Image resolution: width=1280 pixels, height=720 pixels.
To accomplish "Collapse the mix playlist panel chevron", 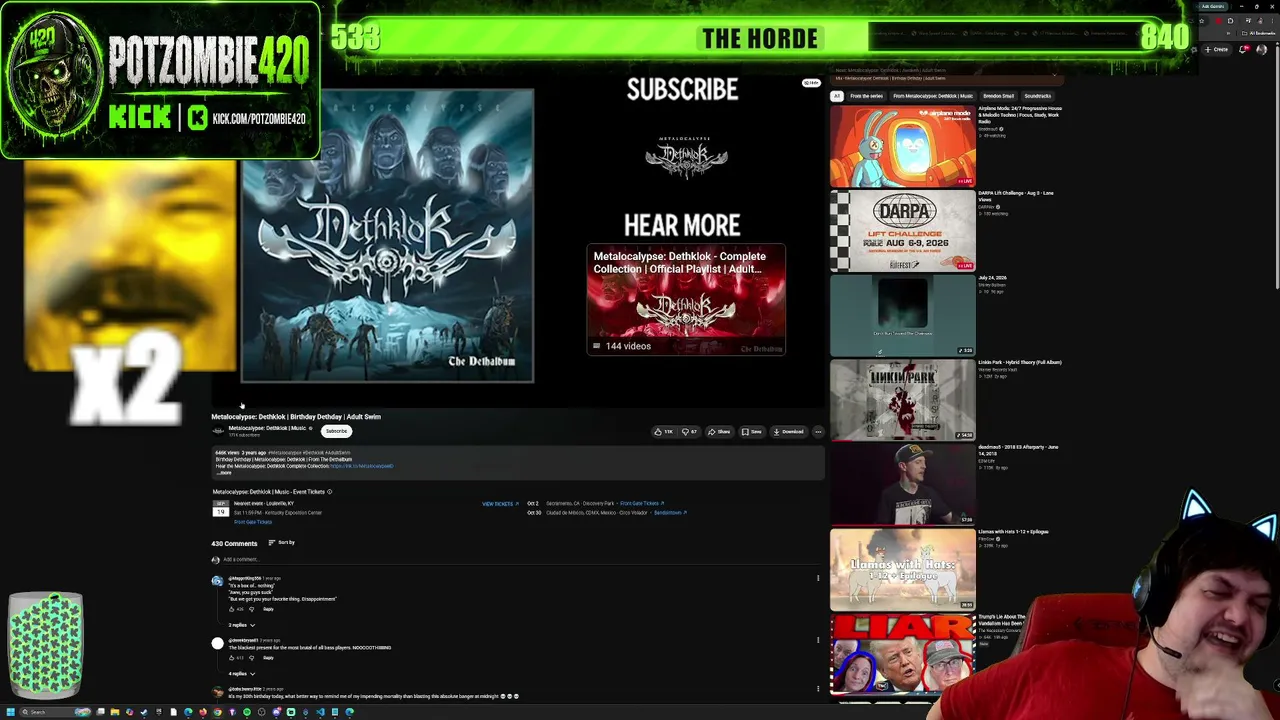I will coord(1054,74).
